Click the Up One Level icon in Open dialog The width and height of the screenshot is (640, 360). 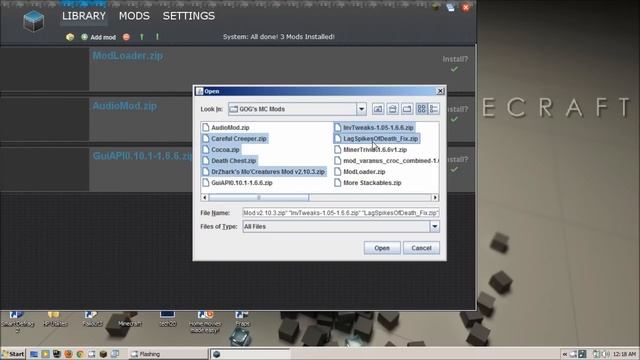378,109
